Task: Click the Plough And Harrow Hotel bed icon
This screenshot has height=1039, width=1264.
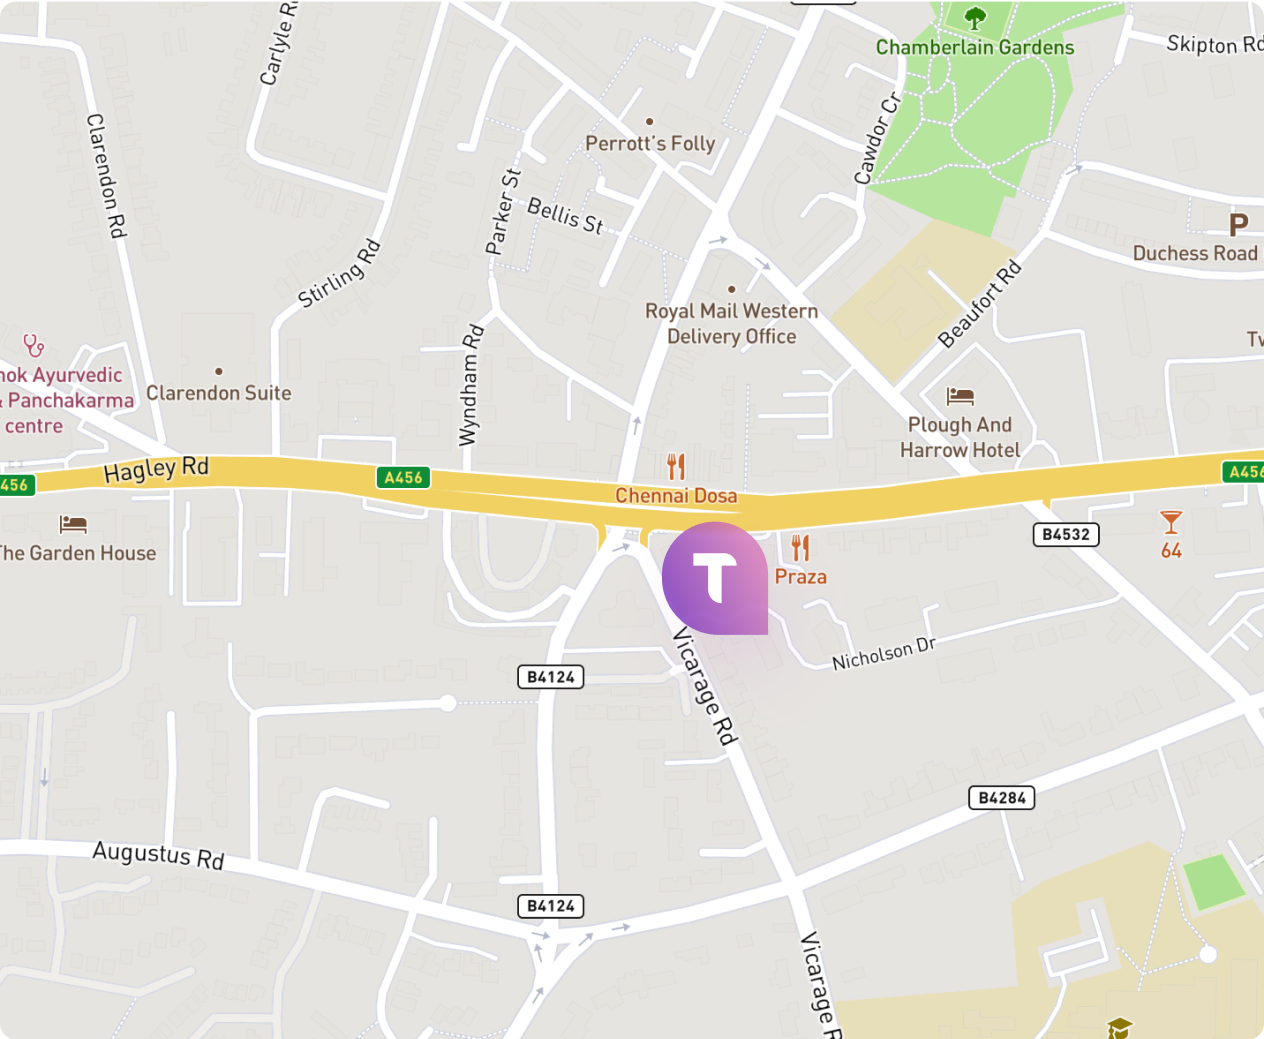Action: pos(960,396)
